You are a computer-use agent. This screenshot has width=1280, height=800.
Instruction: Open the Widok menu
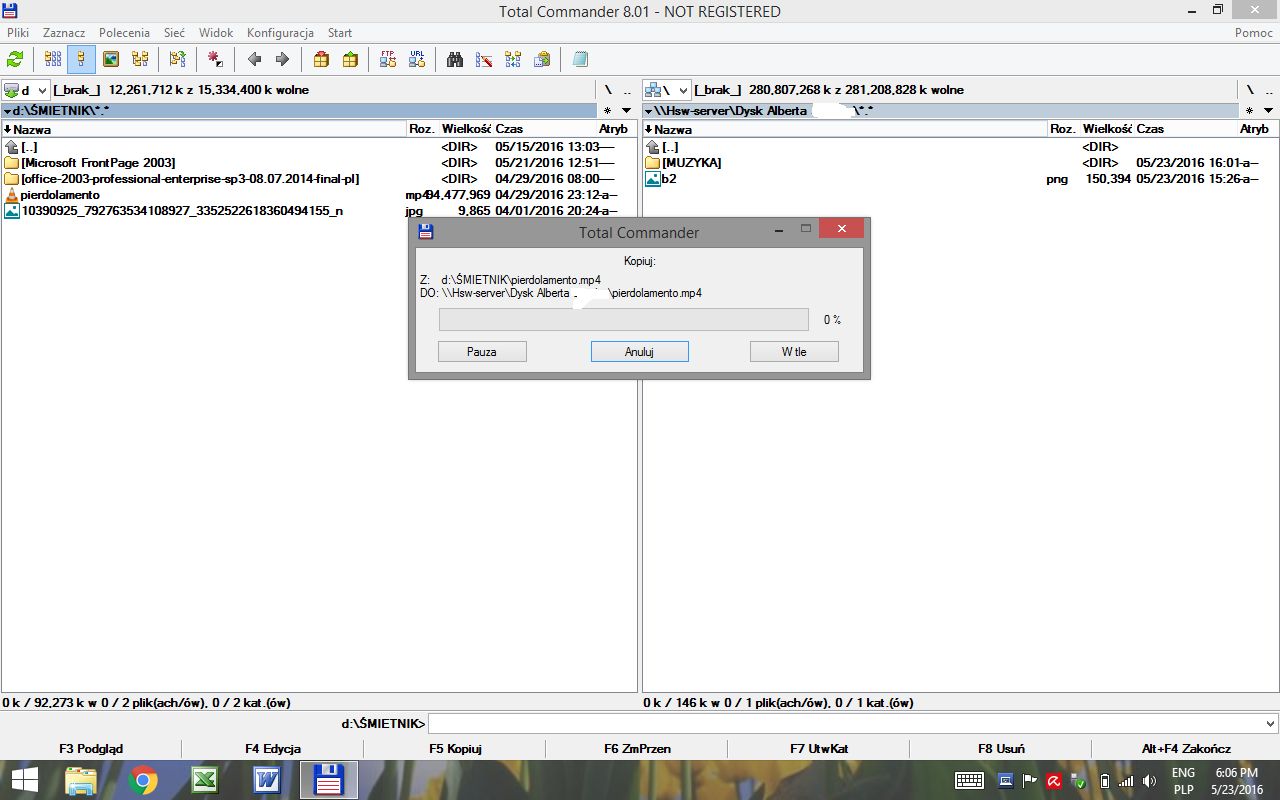216,33
